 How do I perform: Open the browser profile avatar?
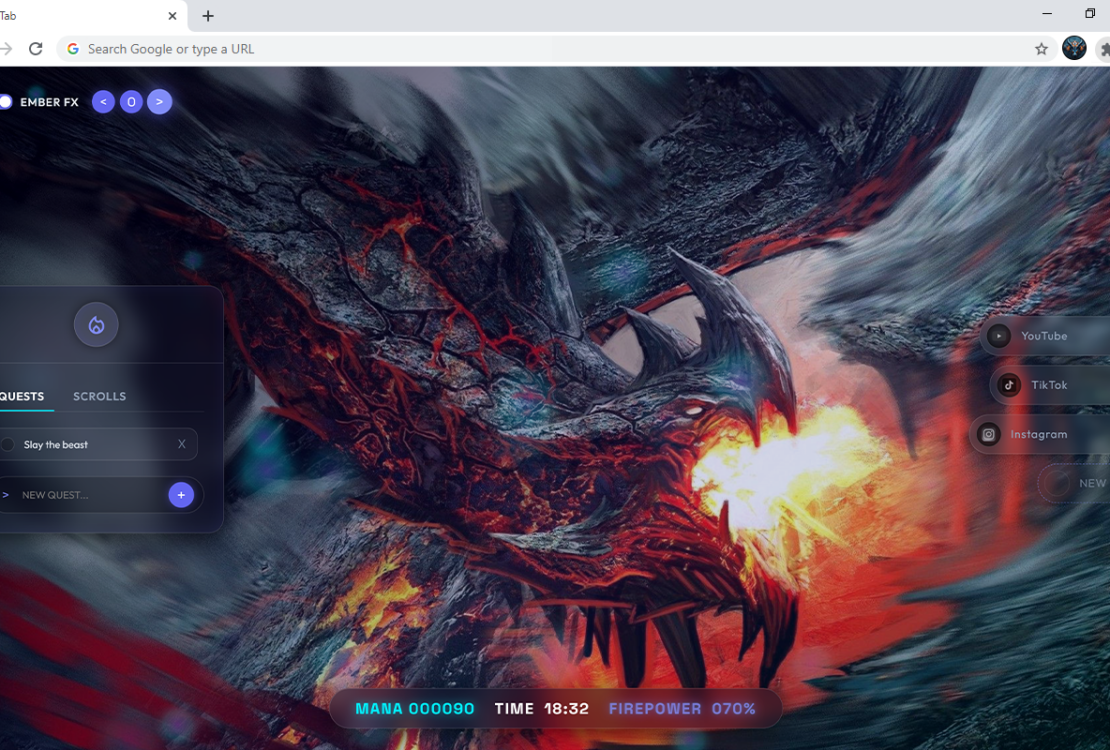pyautogui.click(x=1074, y=48)
